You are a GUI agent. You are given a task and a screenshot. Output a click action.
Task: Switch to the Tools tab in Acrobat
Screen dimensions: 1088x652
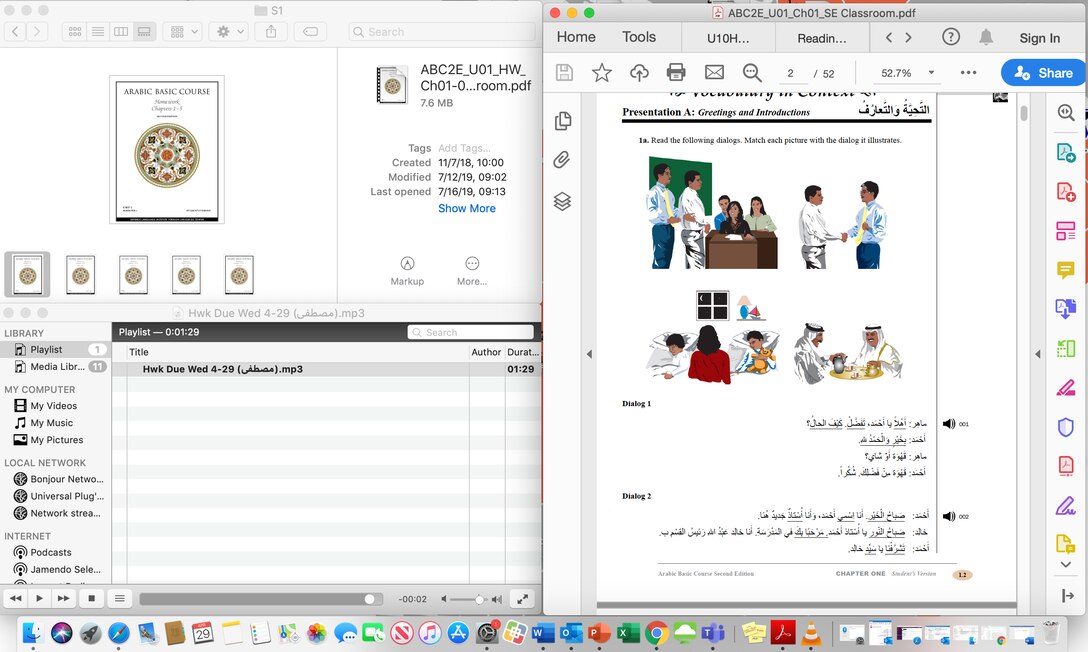pos(638,36)
